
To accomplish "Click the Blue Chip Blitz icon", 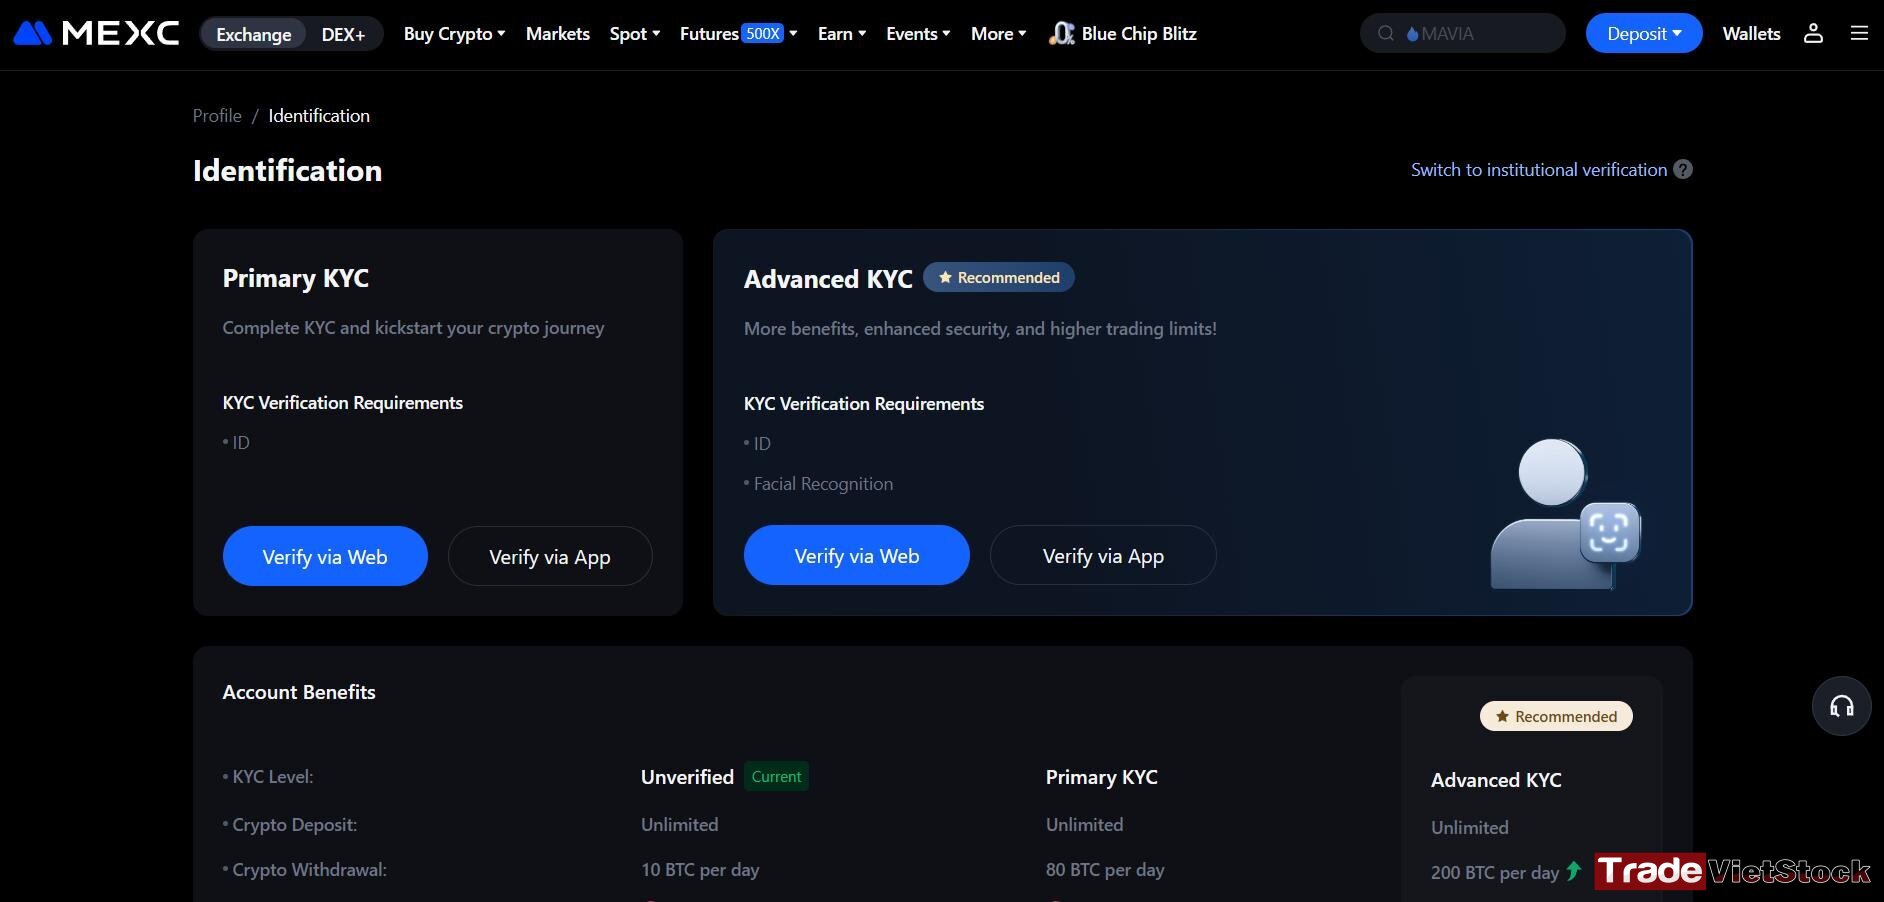I will coord(1061,33).
